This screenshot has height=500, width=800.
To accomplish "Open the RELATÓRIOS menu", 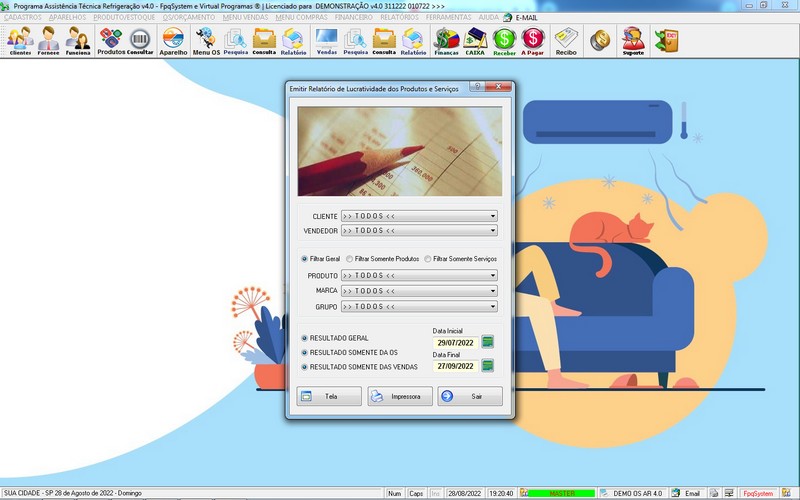I will pyautogui.click(x=399, y=17).
